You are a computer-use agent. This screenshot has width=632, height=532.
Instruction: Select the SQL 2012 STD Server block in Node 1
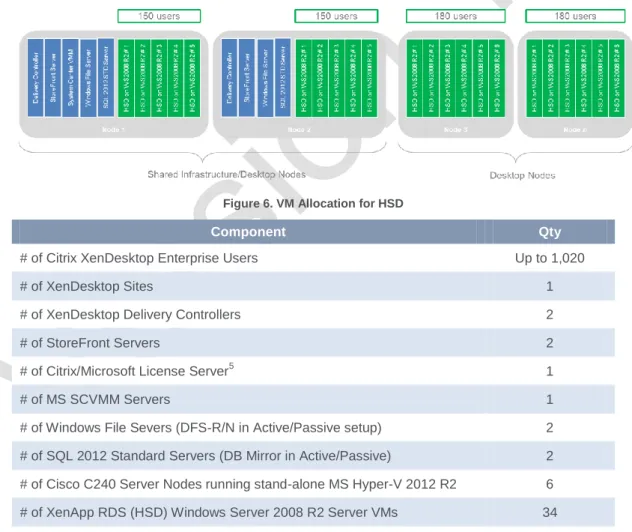tap(106, 78)
